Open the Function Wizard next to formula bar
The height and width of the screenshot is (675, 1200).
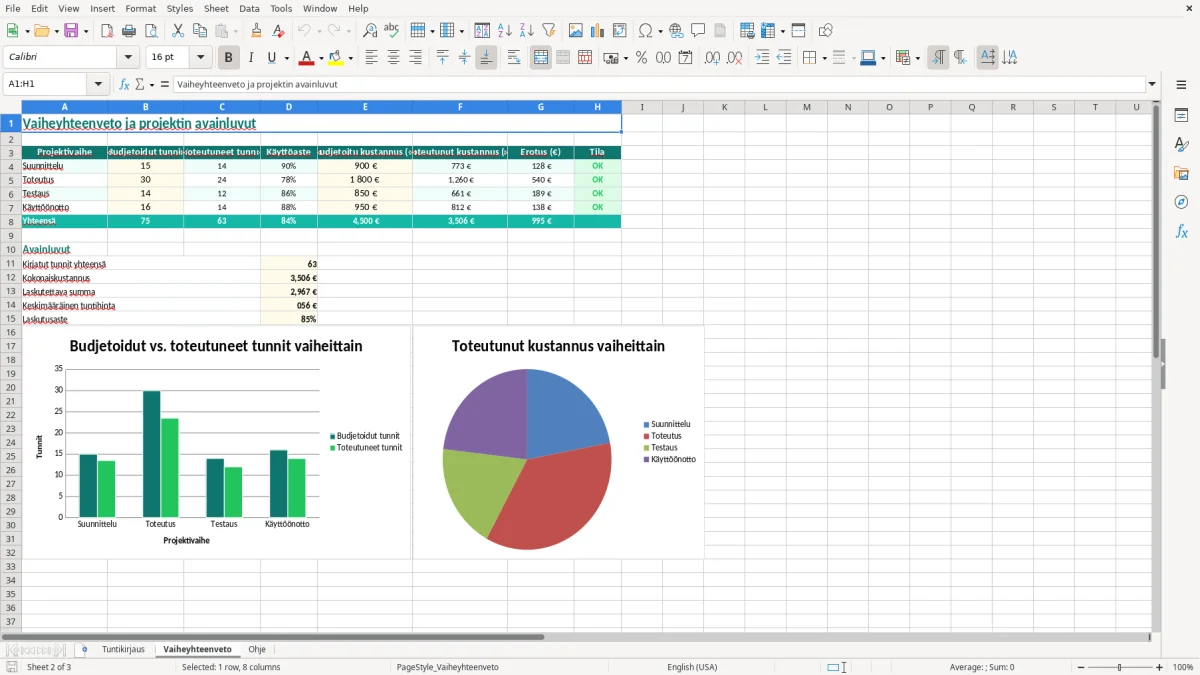(x=124, y=84)
